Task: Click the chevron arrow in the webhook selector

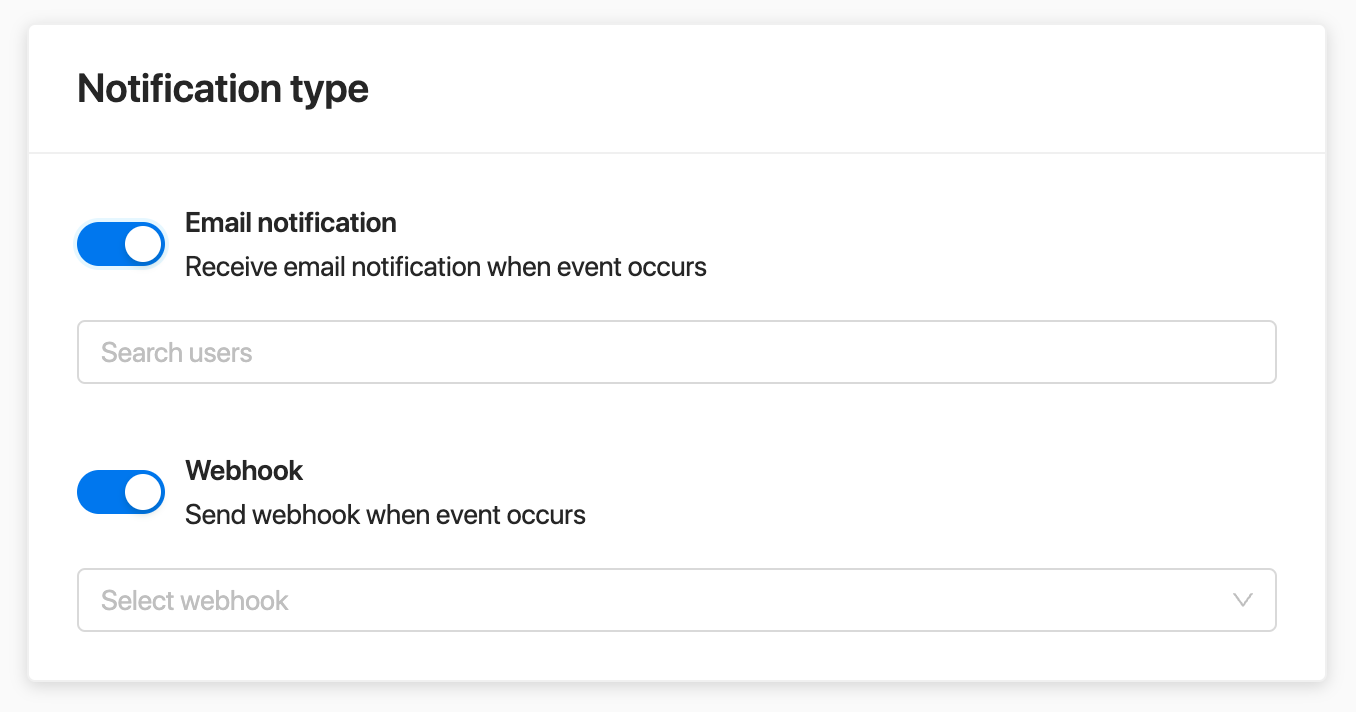Action: (1243, 600)
